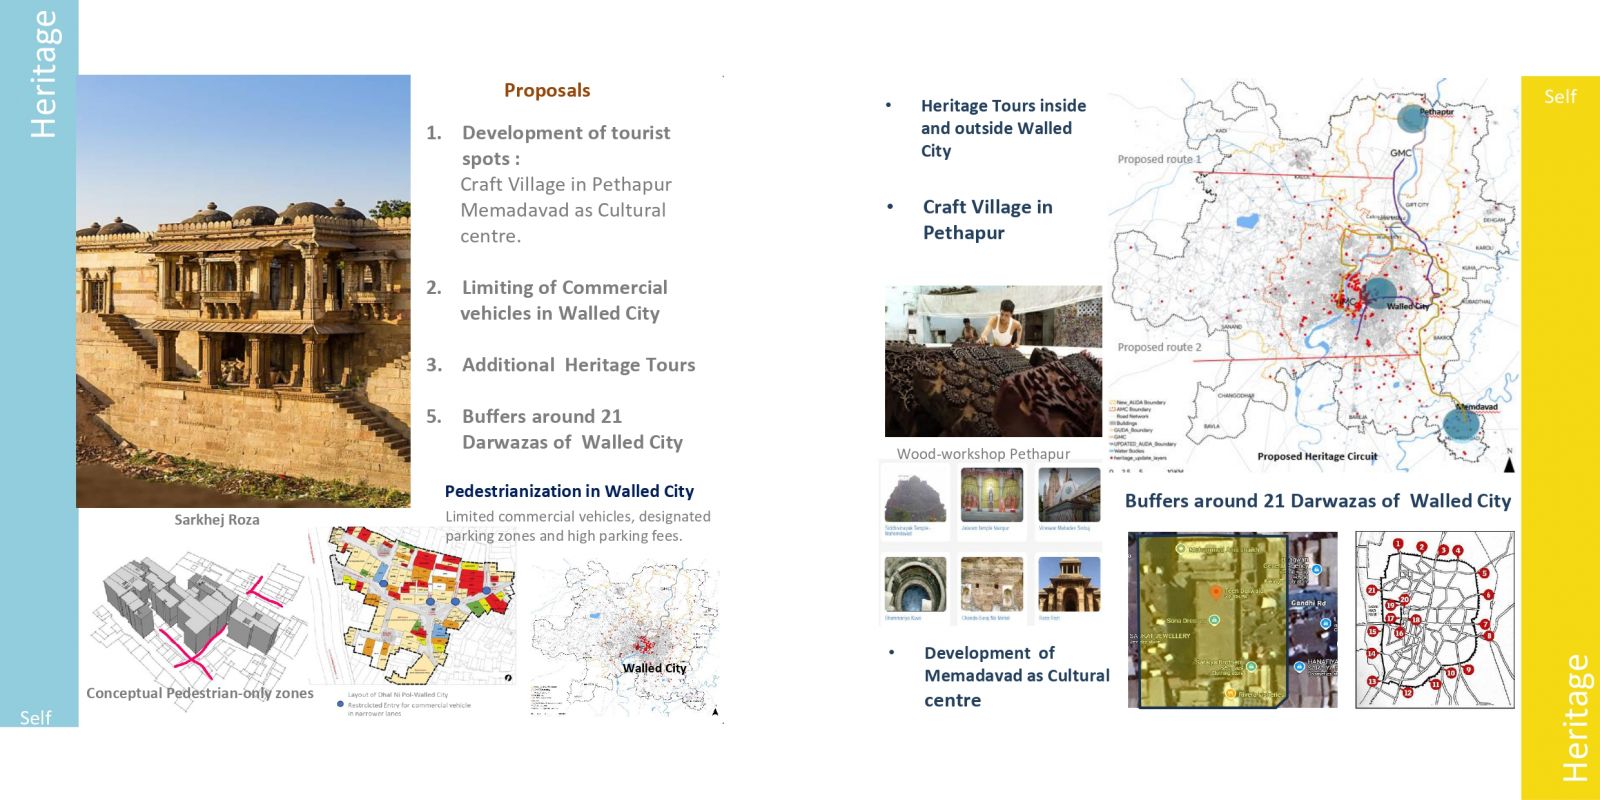Screen dimensions: 1600x800
Task: Click 'Development of tourist spots :' item
Action: pos(566,145)
